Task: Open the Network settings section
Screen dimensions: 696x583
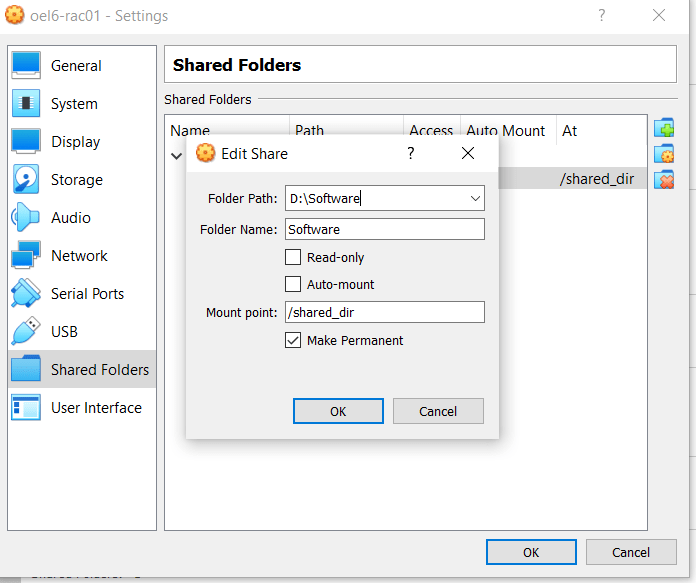Action: (x=78, y=256)
